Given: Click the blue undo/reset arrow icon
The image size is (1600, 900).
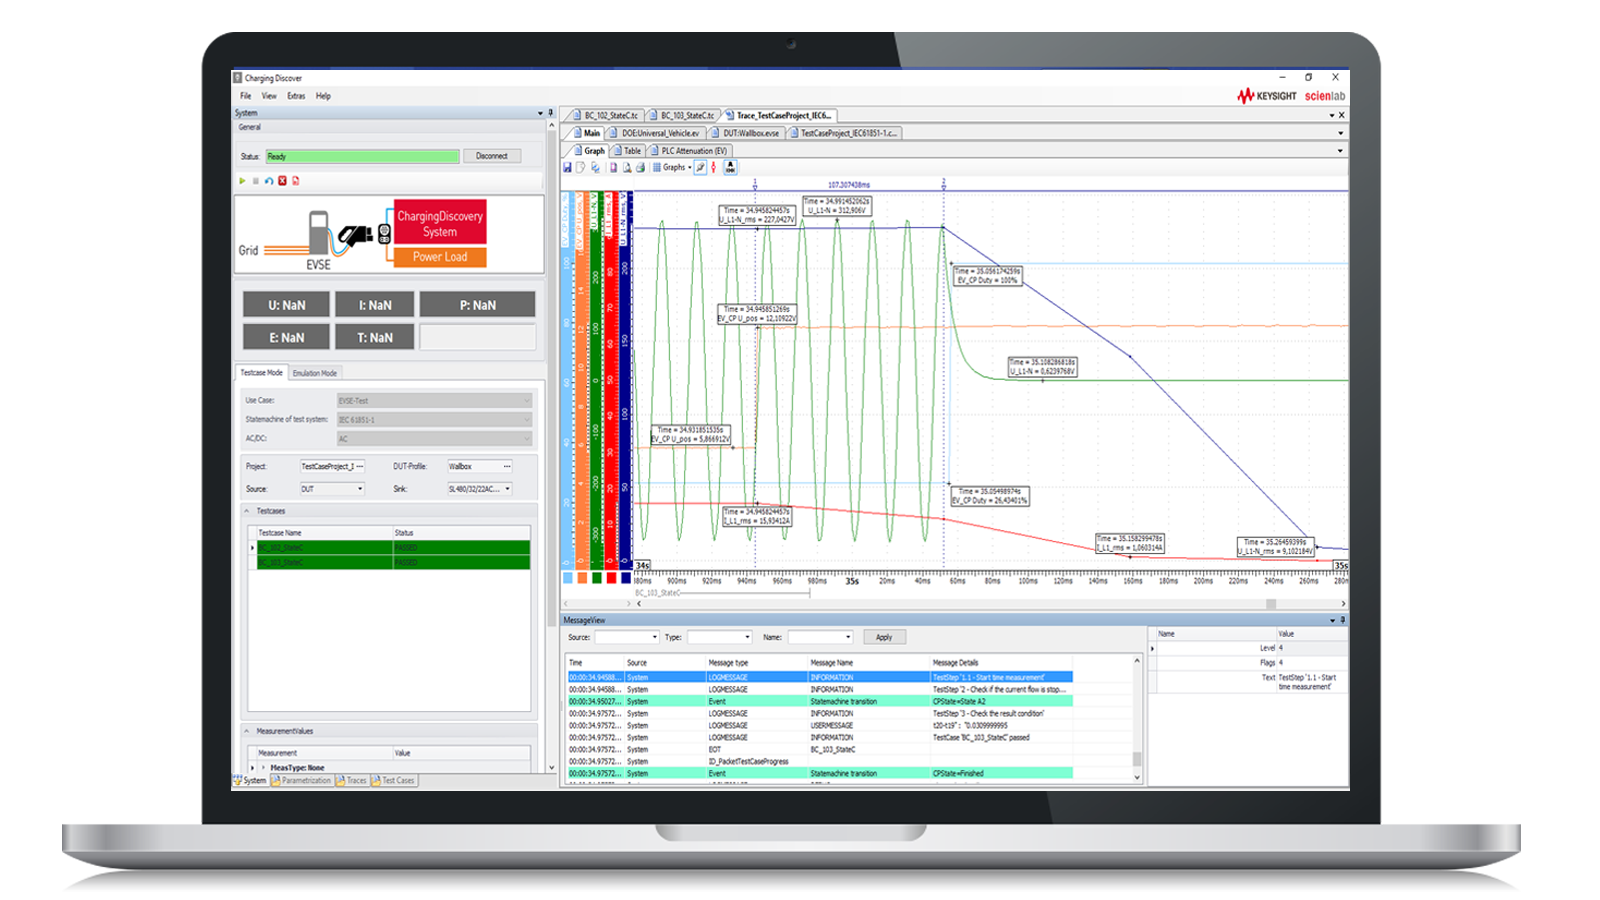Looking at the screenshot, I should [x=269, y=180].
